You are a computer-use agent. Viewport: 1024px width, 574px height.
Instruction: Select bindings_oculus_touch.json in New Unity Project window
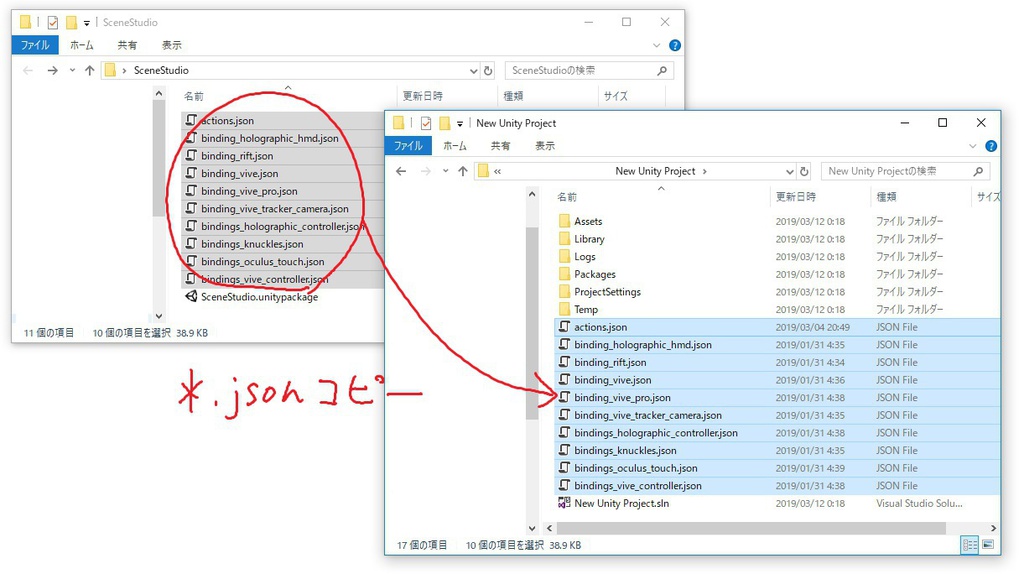click(x=777, y=468)
